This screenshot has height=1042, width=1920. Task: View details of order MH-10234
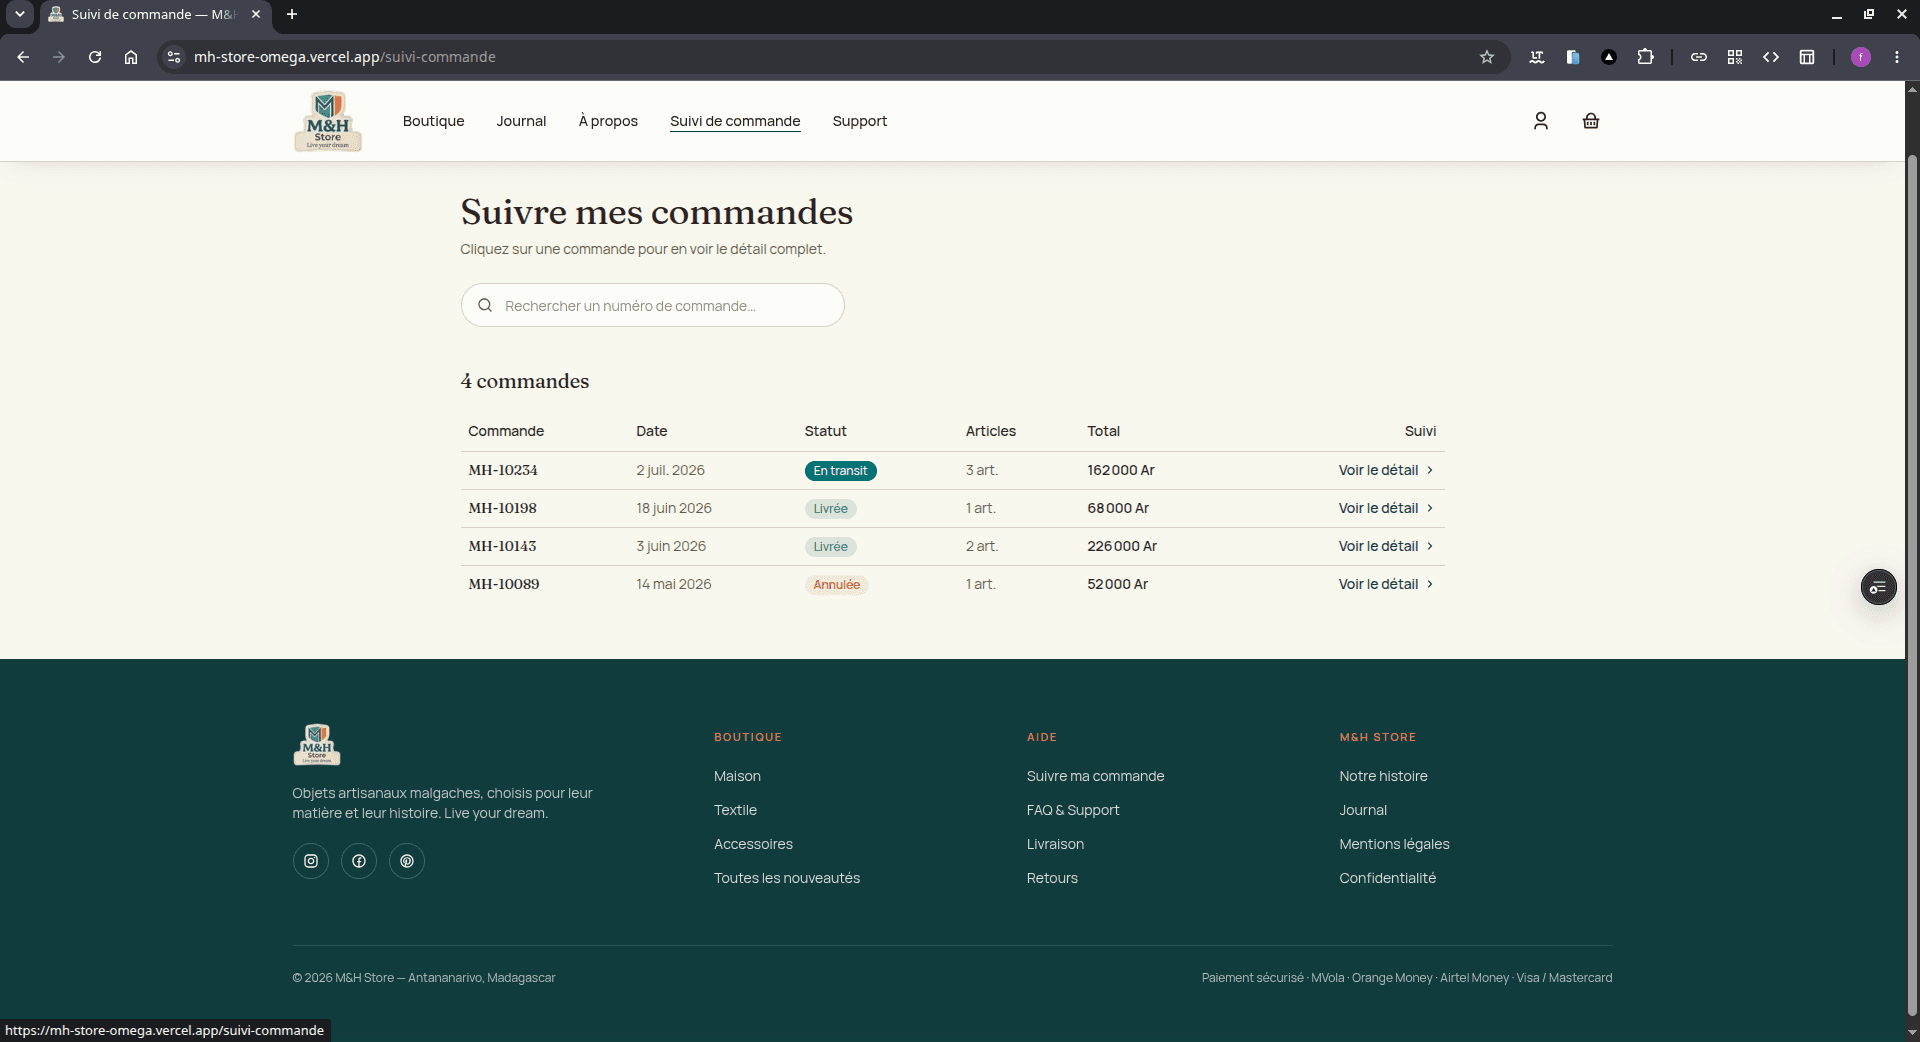click(x=1386, y=470)
